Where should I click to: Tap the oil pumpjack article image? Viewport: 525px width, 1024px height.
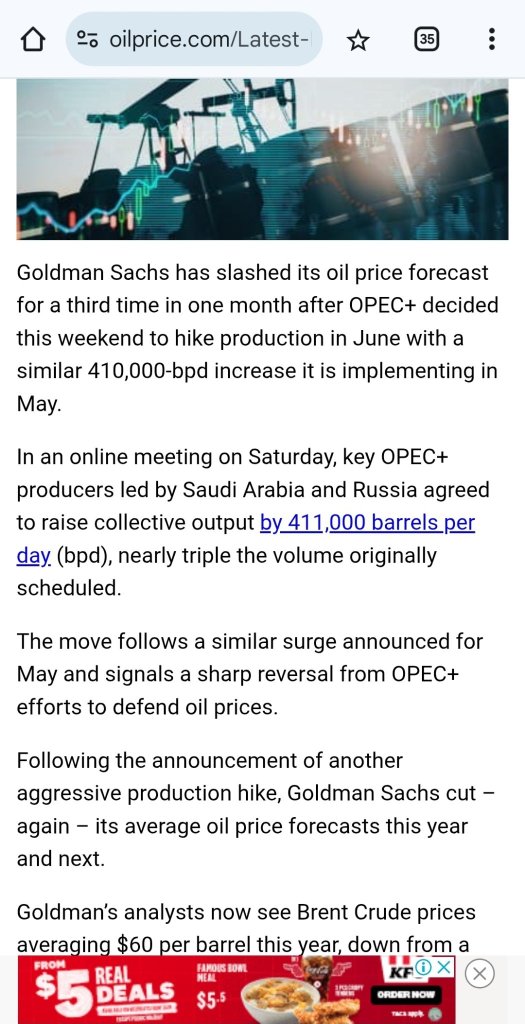click(x=262, y=159)
